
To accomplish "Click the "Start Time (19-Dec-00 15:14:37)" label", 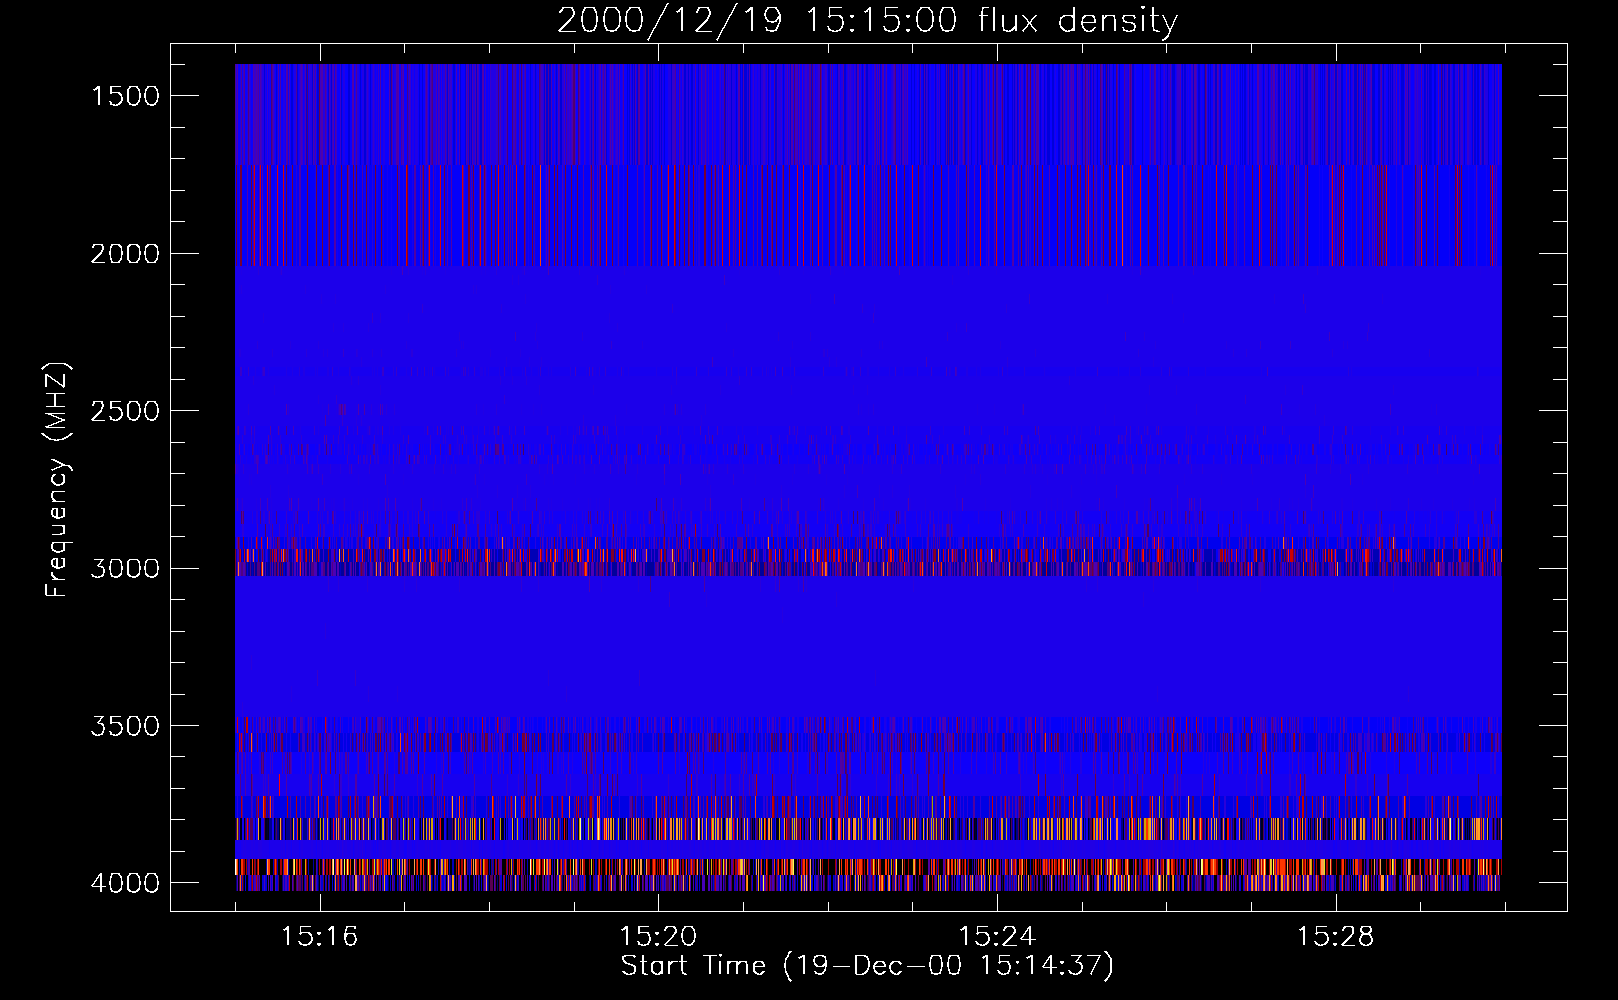I will pos(867,966).
